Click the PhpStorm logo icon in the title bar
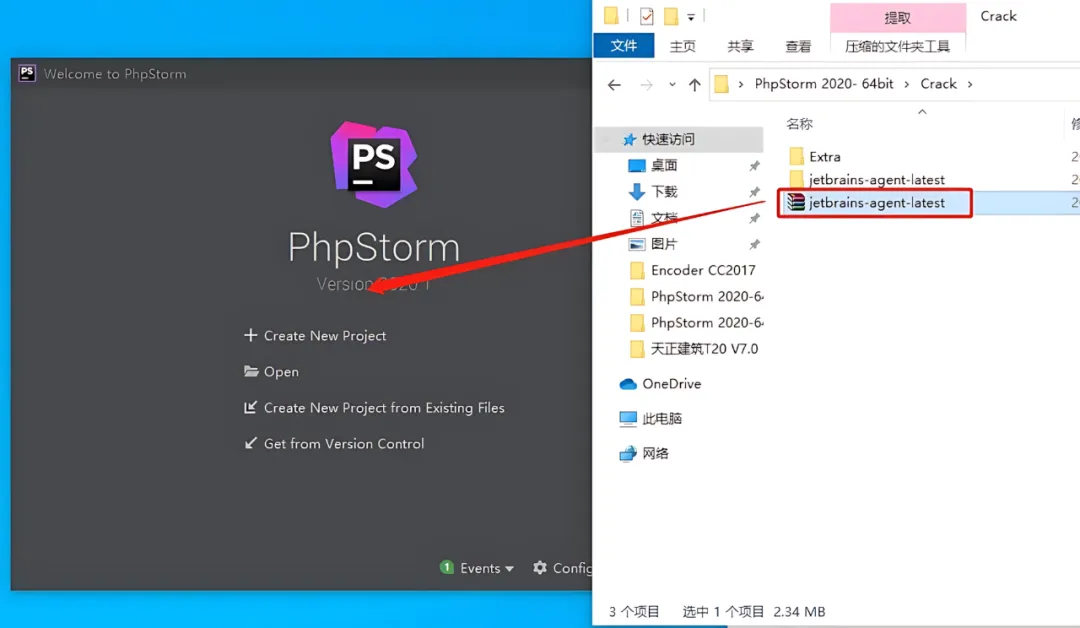1080x628 pixels. 27,73
